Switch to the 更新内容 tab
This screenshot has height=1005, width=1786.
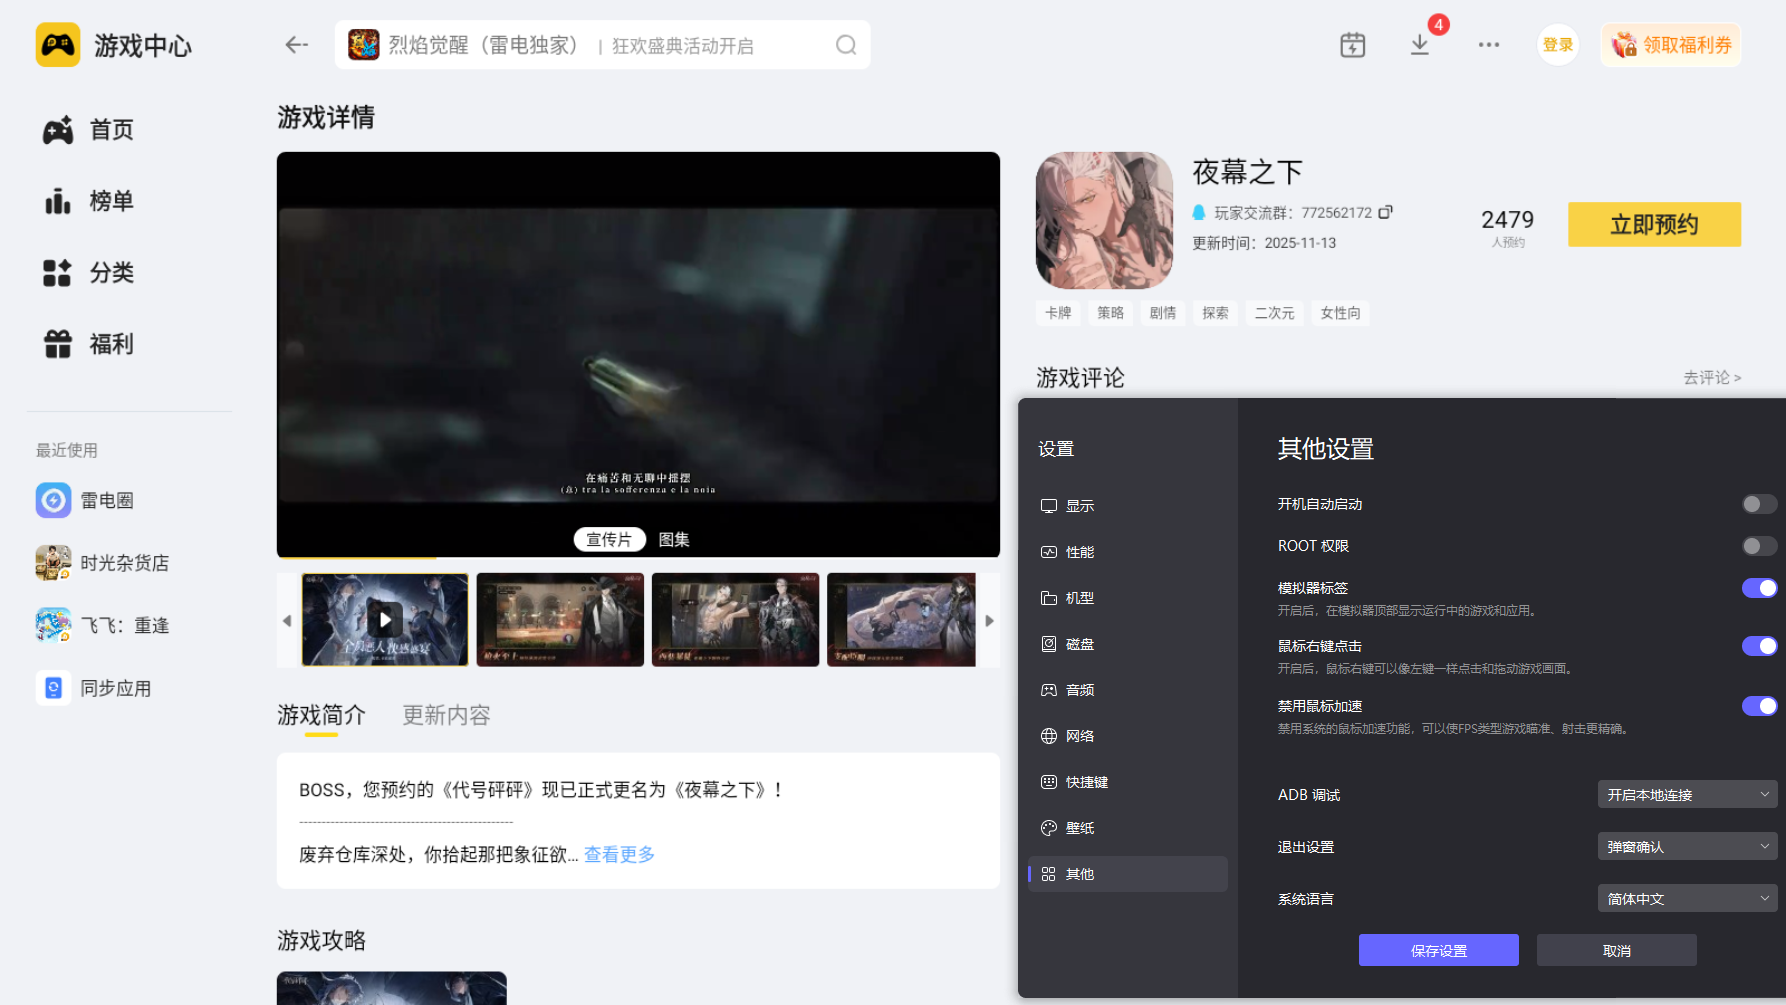point(445,714)
